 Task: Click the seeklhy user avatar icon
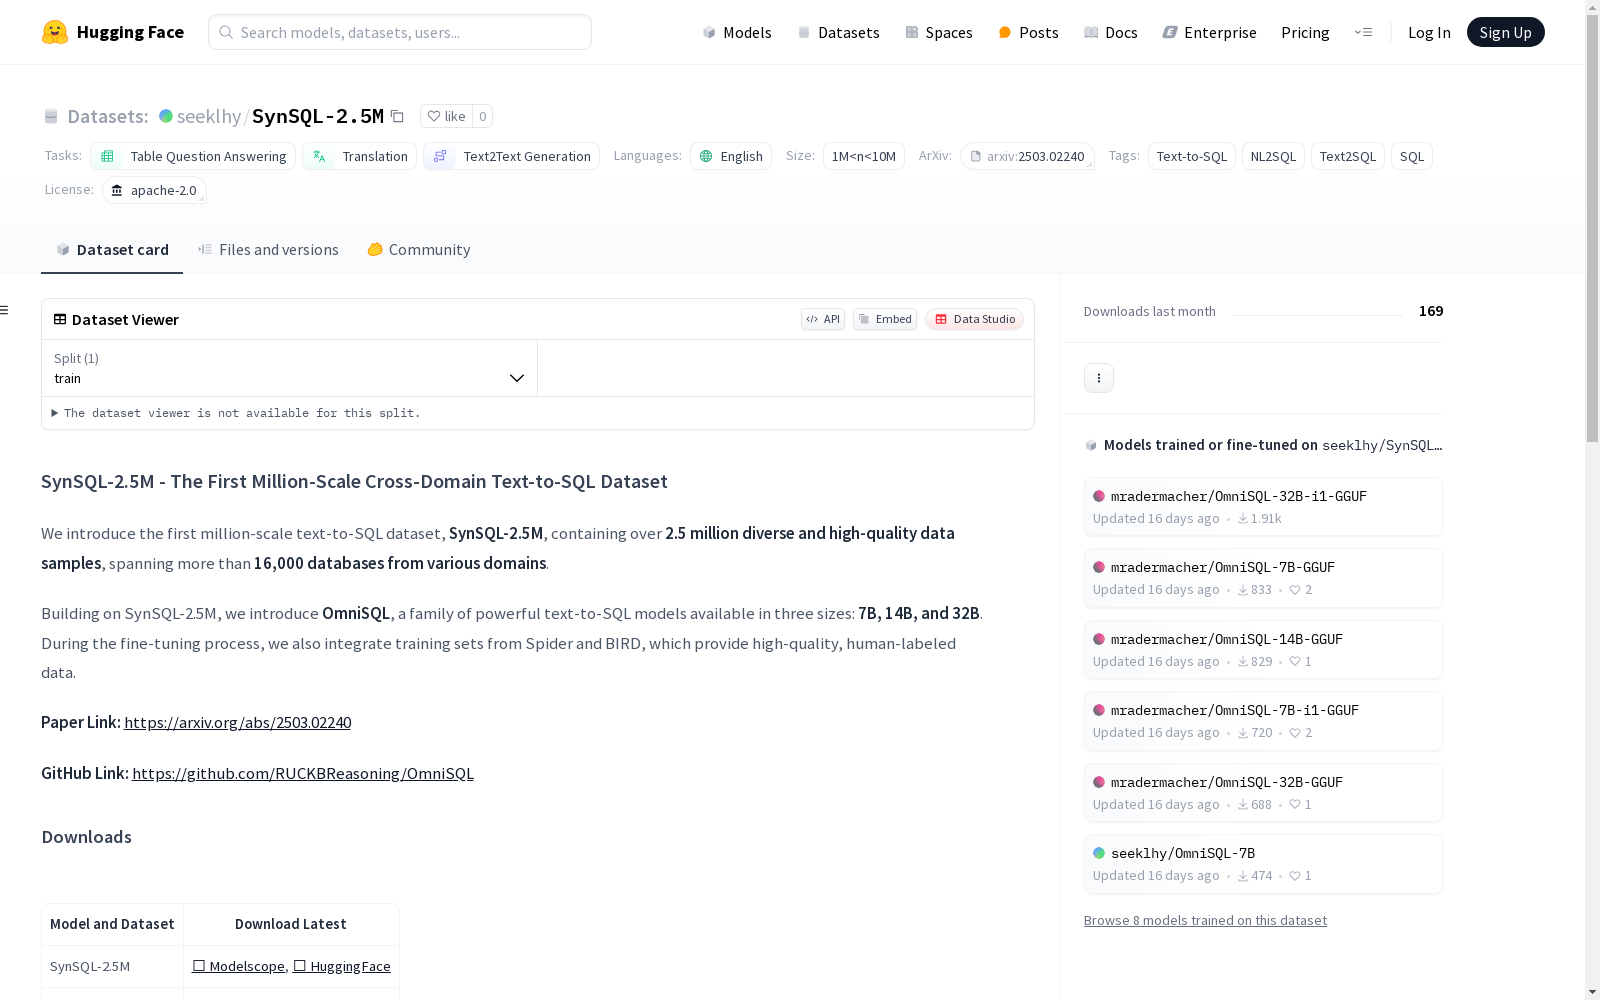pyautogui.click(x=166, y=116)
